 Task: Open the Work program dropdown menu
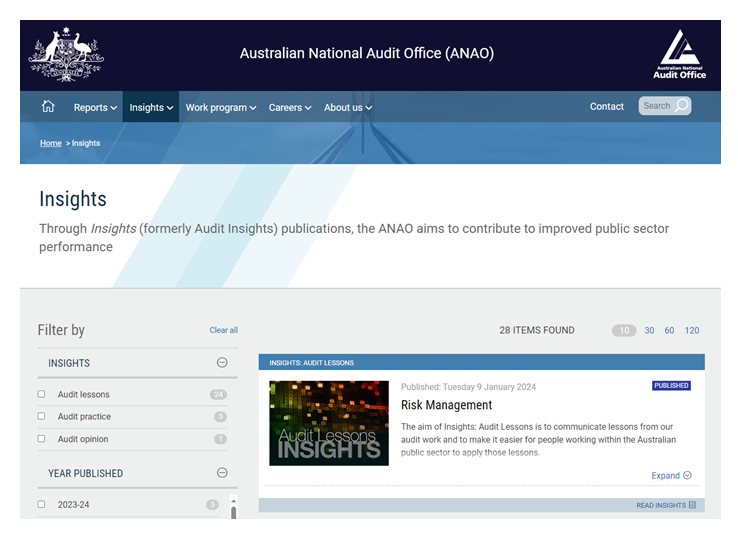click(221, 107)
